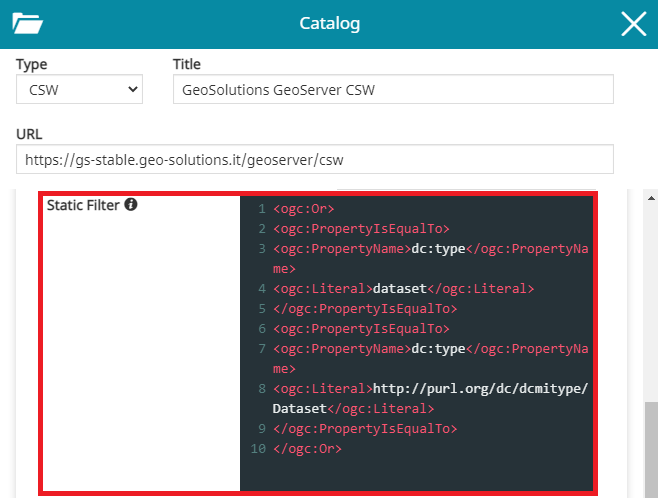658x498 pixels.
Task: Click the closing ogc:Or tag on line 10
Action: 307,449
